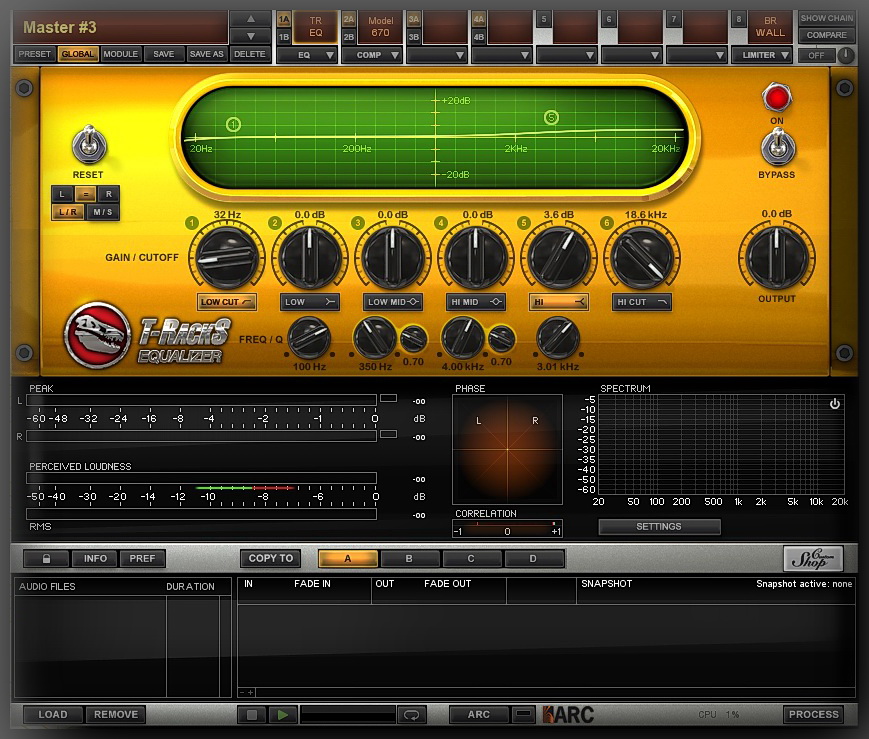This screenshot has height=739, width=869.
Task: Select the TR EQ module slot
Action: click(x=315, y=27)
